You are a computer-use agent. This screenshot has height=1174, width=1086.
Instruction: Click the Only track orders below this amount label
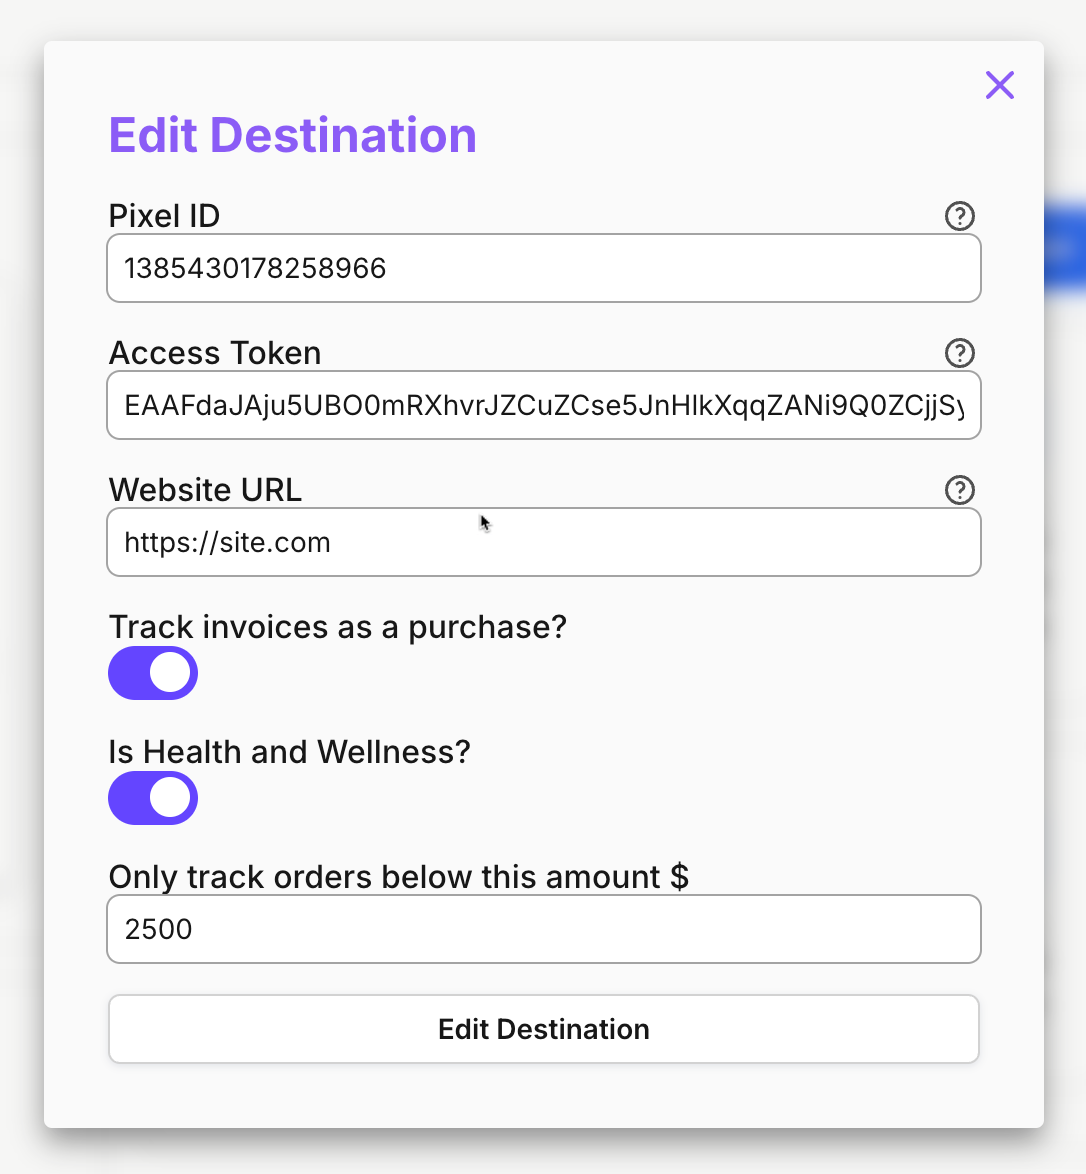[398, 877]
